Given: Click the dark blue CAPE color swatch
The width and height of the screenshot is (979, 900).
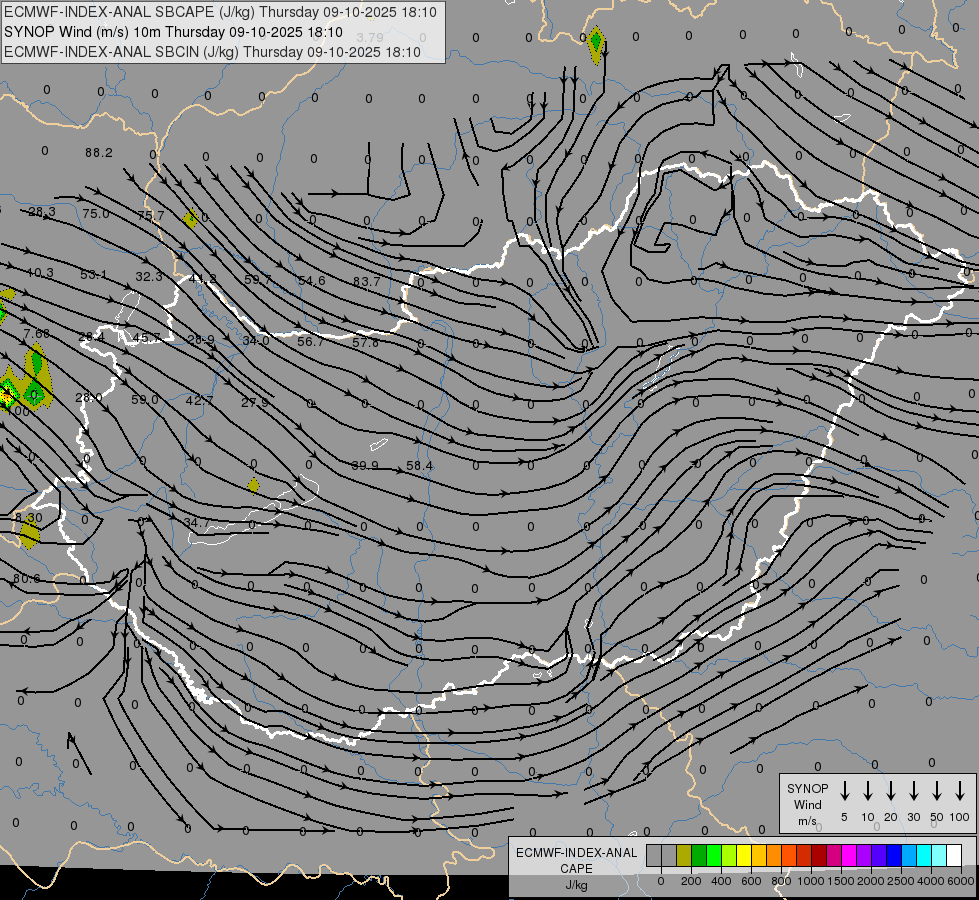Looking at the screenshot, I should (894, 855).
